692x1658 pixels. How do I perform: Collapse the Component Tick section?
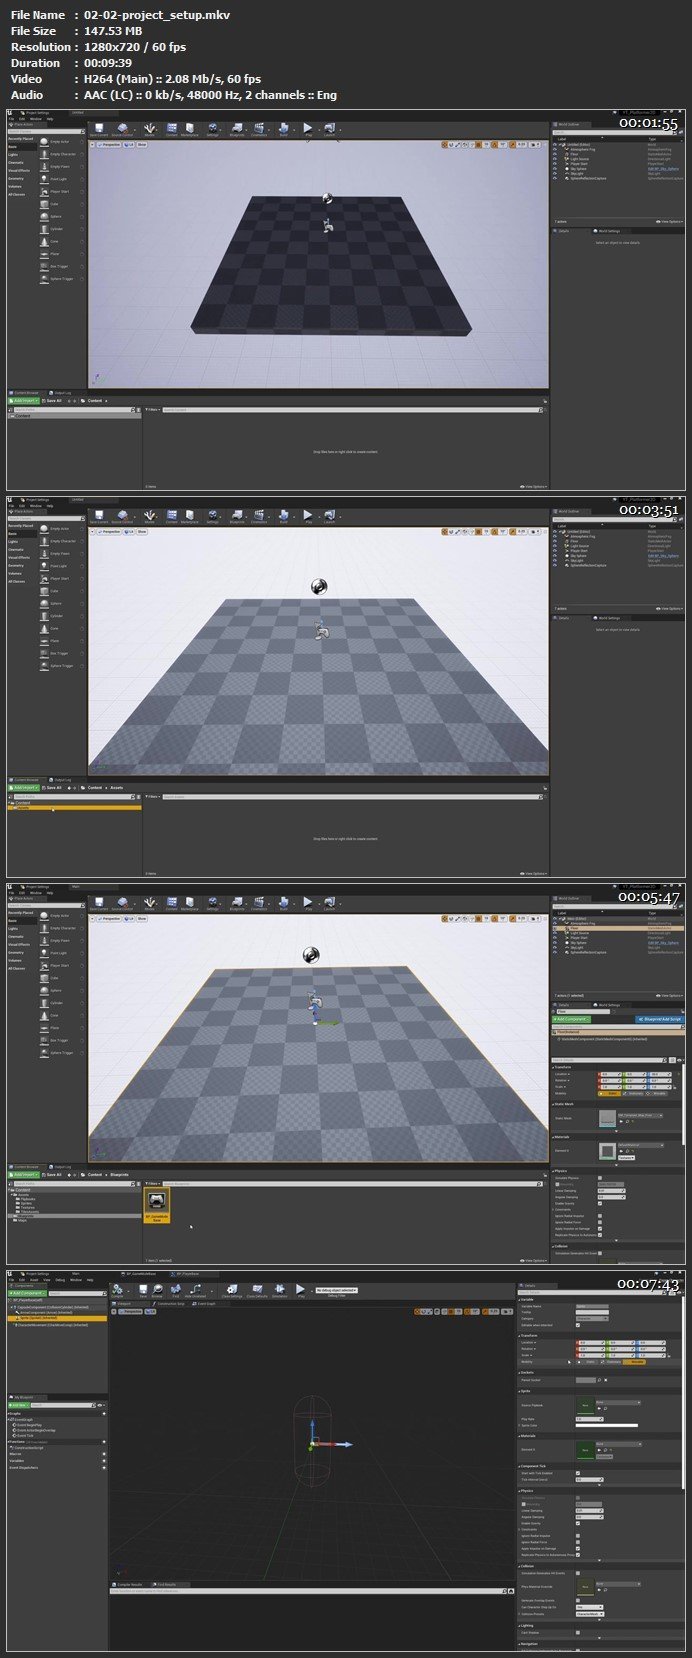[520, 1466]
